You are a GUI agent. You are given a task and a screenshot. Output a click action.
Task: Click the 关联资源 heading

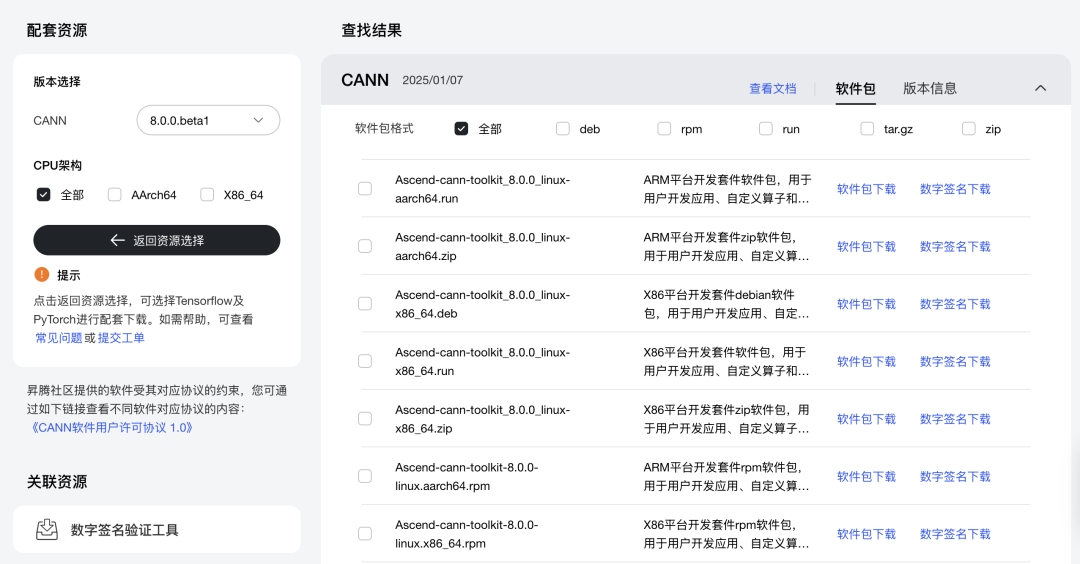pos(57,481)
